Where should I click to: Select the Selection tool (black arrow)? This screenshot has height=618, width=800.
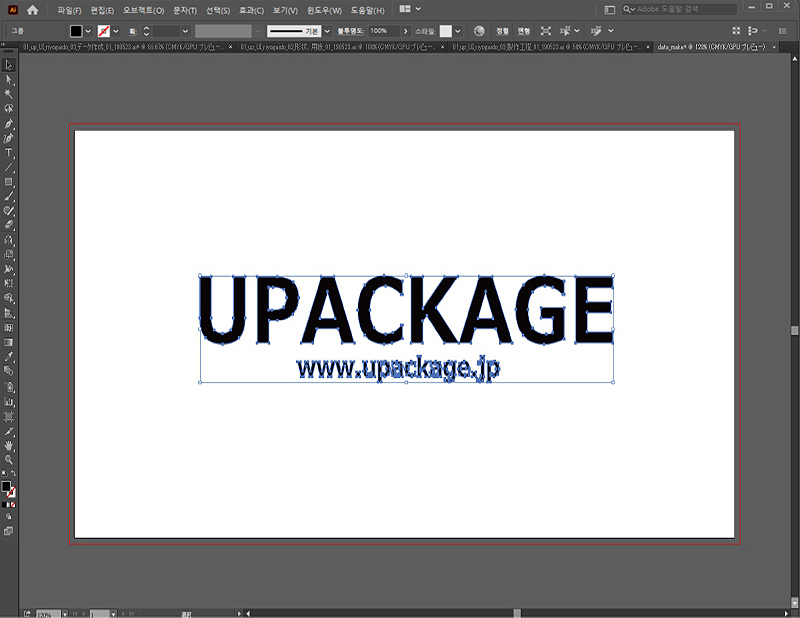pyautogui.click(x=8, y=65)
